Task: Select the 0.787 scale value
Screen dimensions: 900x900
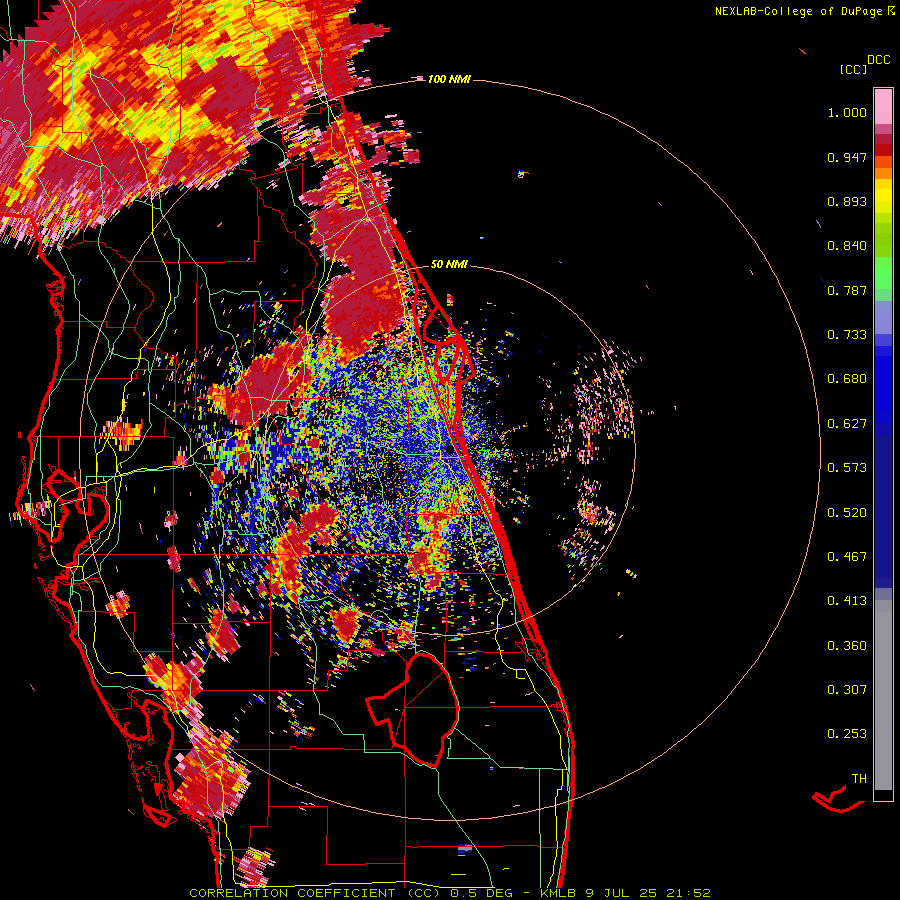Action: [x=847, y=290]
